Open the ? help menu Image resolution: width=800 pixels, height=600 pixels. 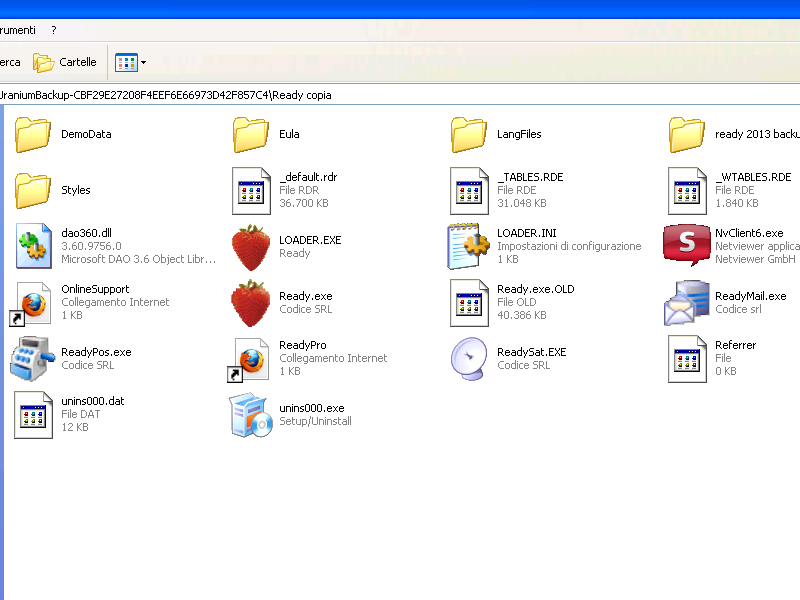tap(54, 30)
